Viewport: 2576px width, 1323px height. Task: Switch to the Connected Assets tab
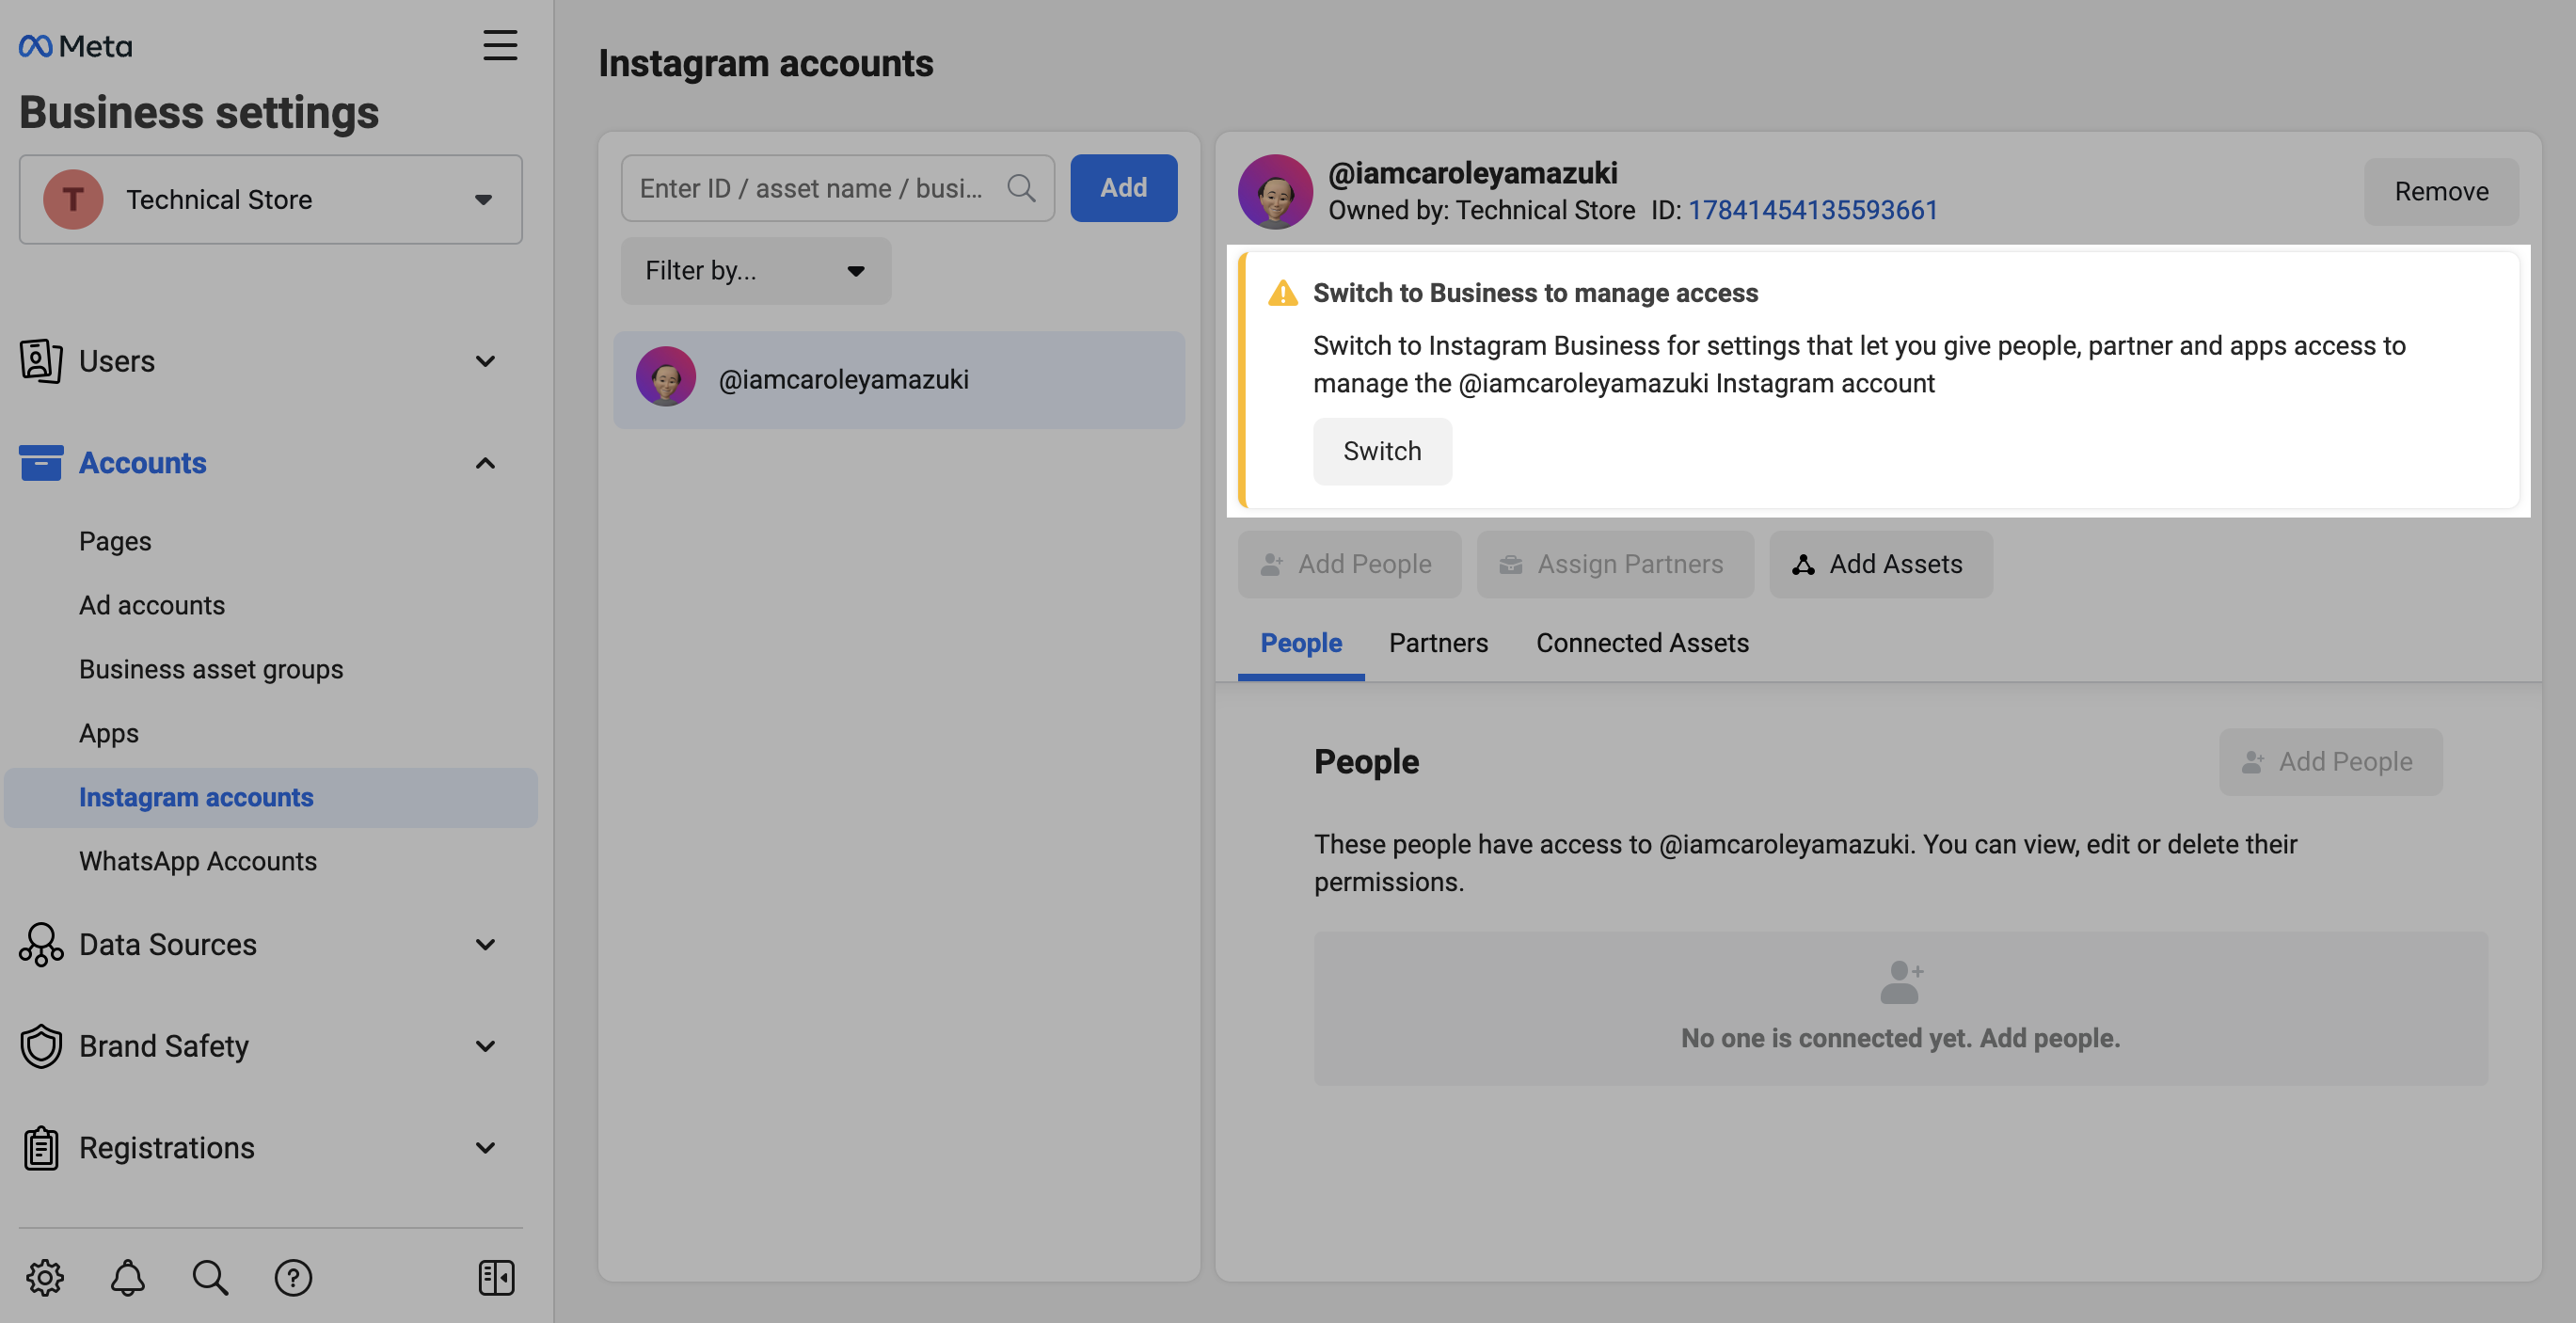pyautogui.click(x=1642, y=643)
